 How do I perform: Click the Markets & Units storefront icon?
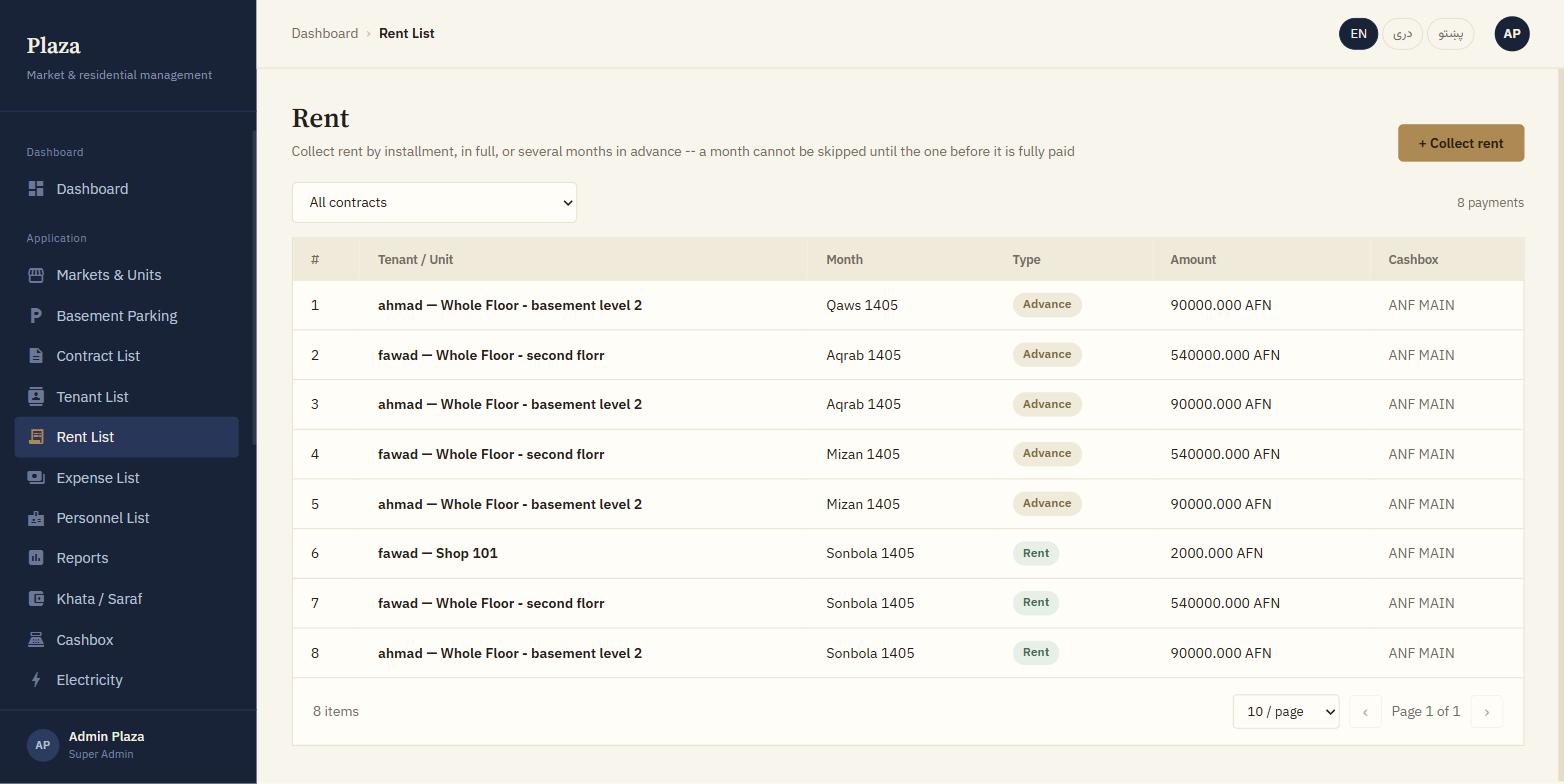[36, 275]
